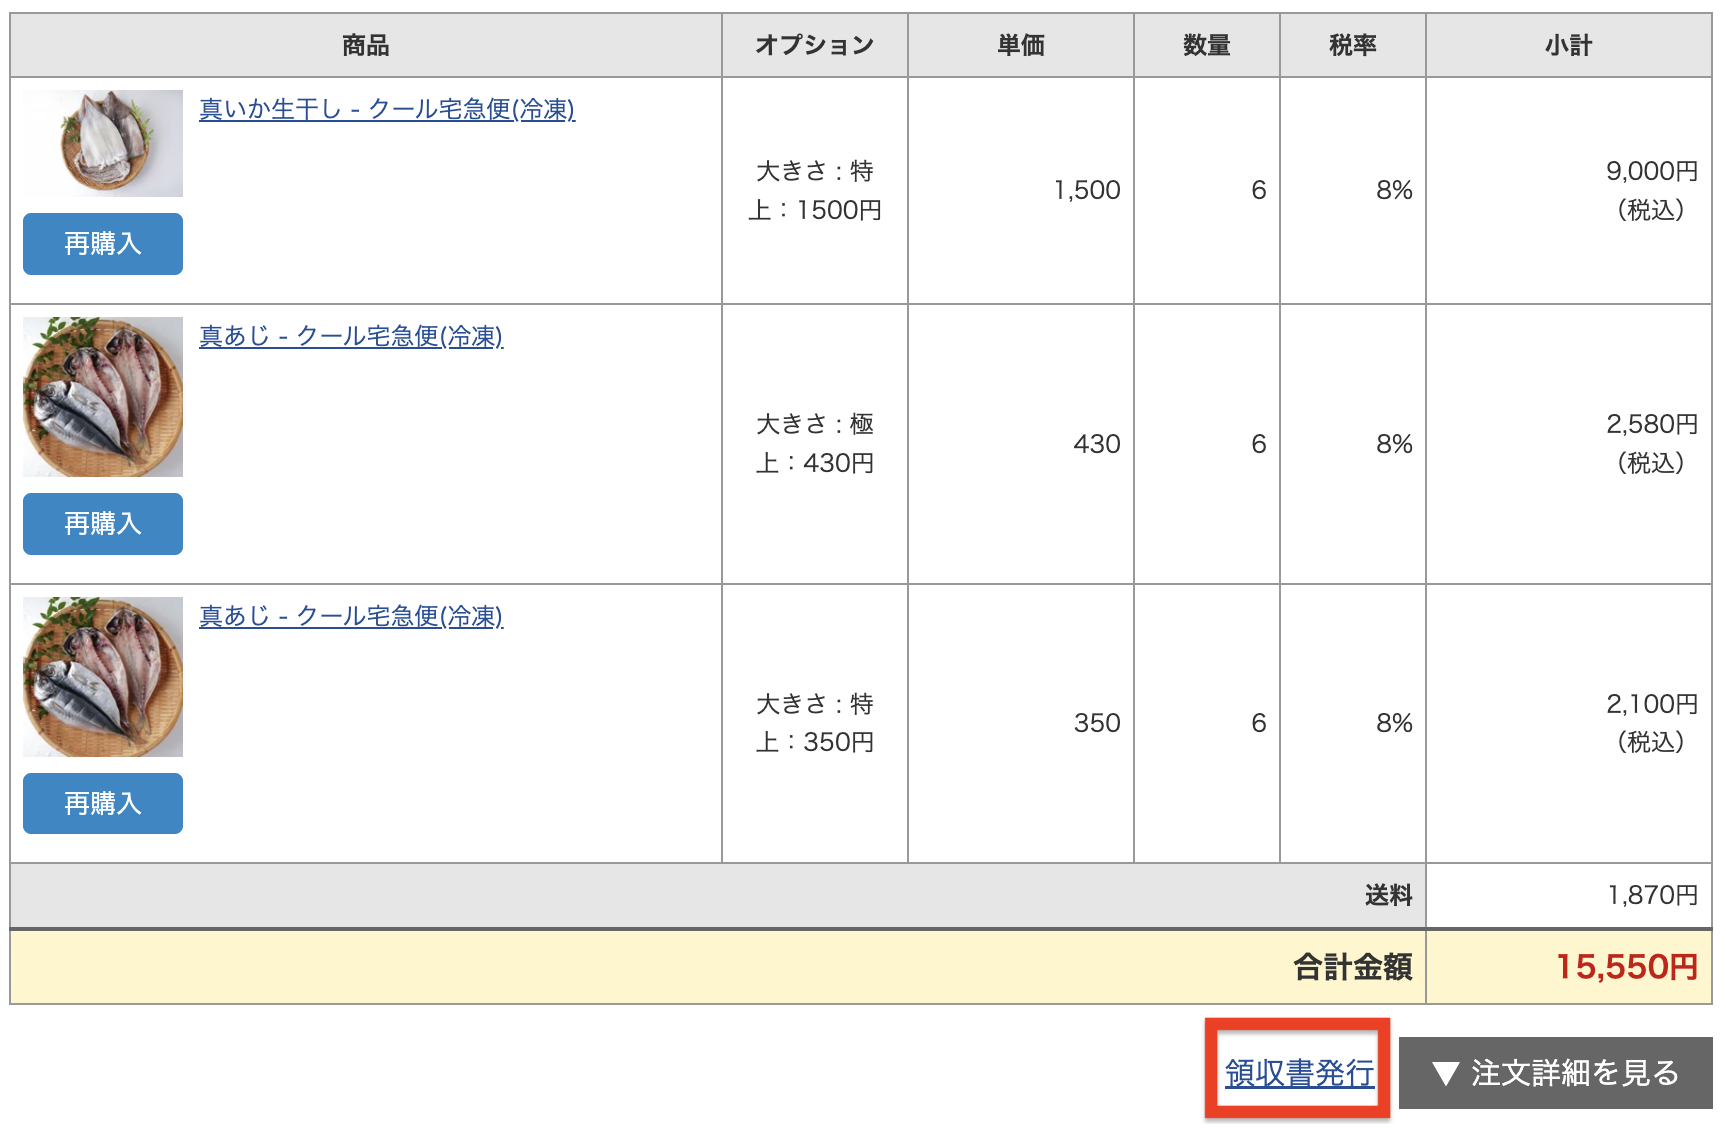Click the ▼ disclosure triangle on the button
This screenshot has height=1138, width=1726.
[1444, 1074]
